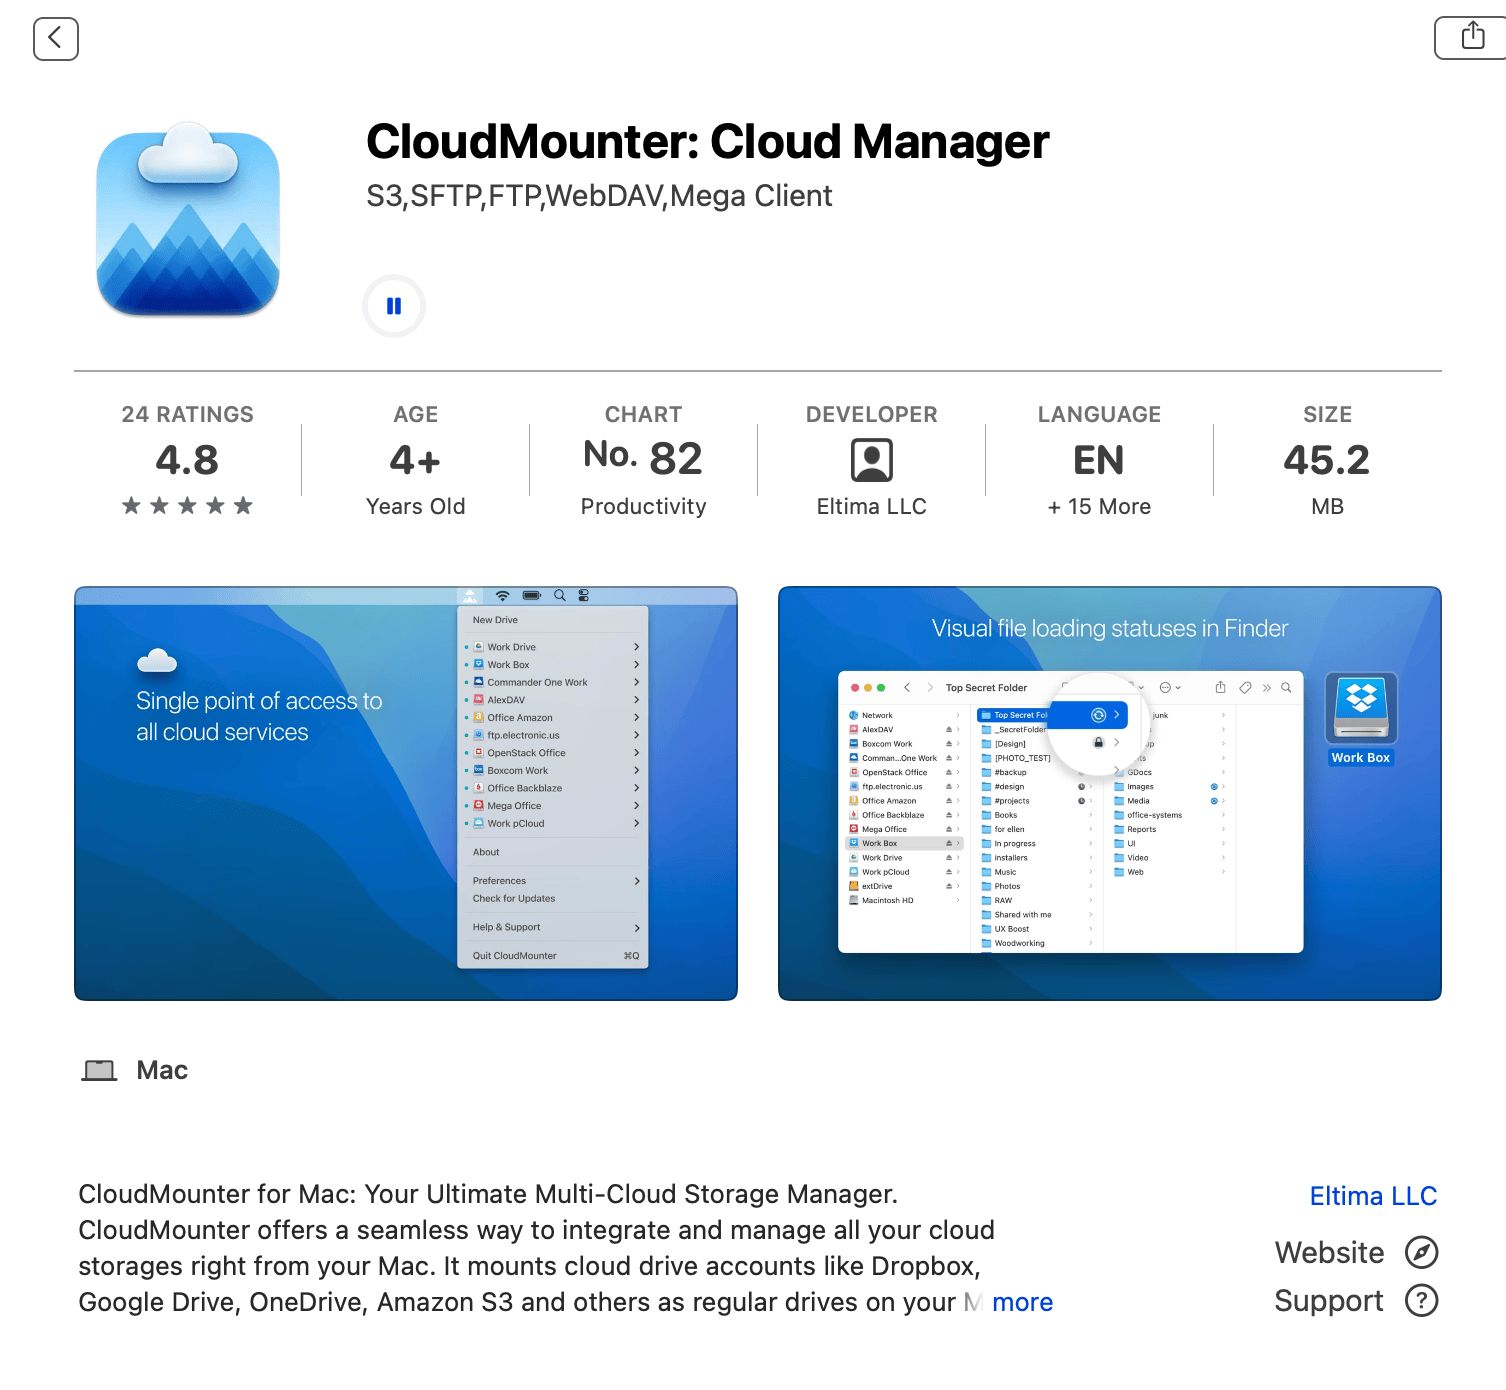This screenshot has height=1390, width=1506.
Task: Open the share sheet icon
Action: click(1472, 38)
